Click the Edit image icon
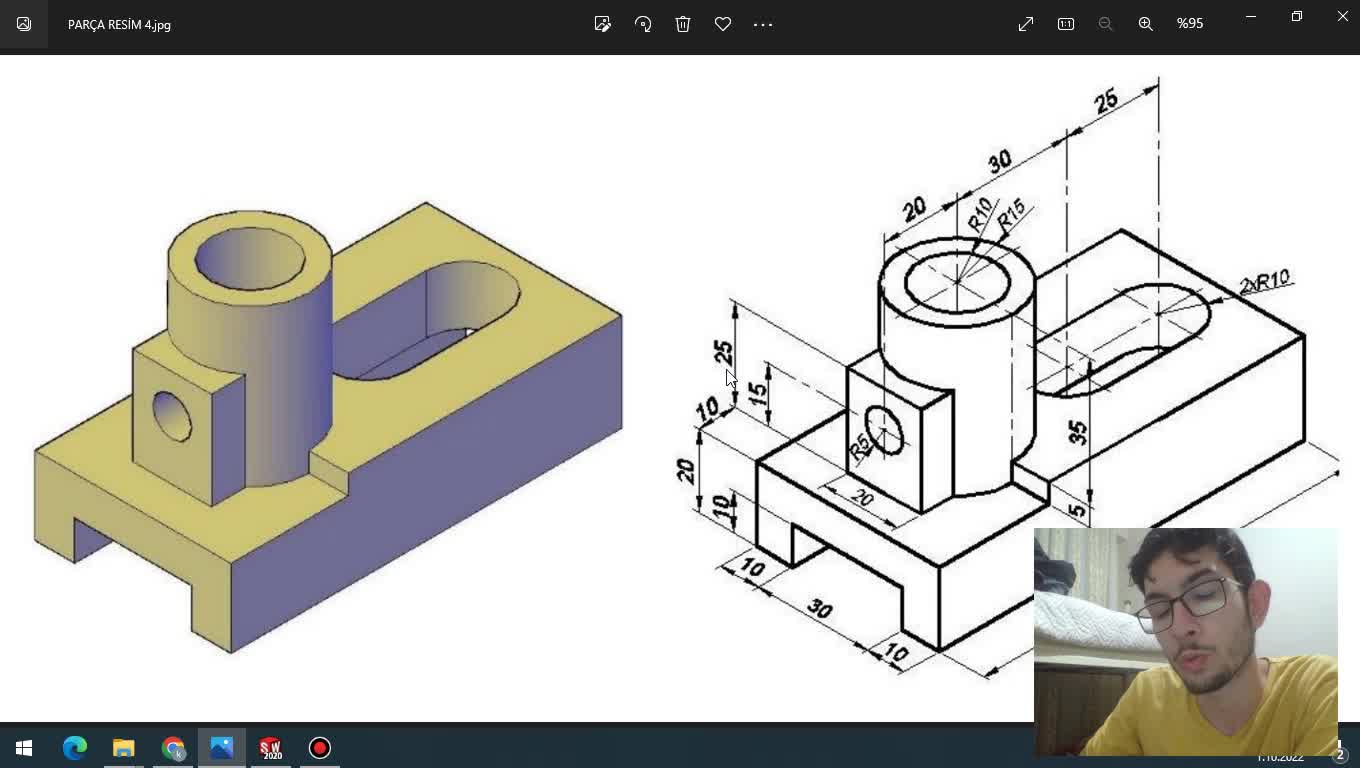The image size is (1360, 768). click(602, 24)
